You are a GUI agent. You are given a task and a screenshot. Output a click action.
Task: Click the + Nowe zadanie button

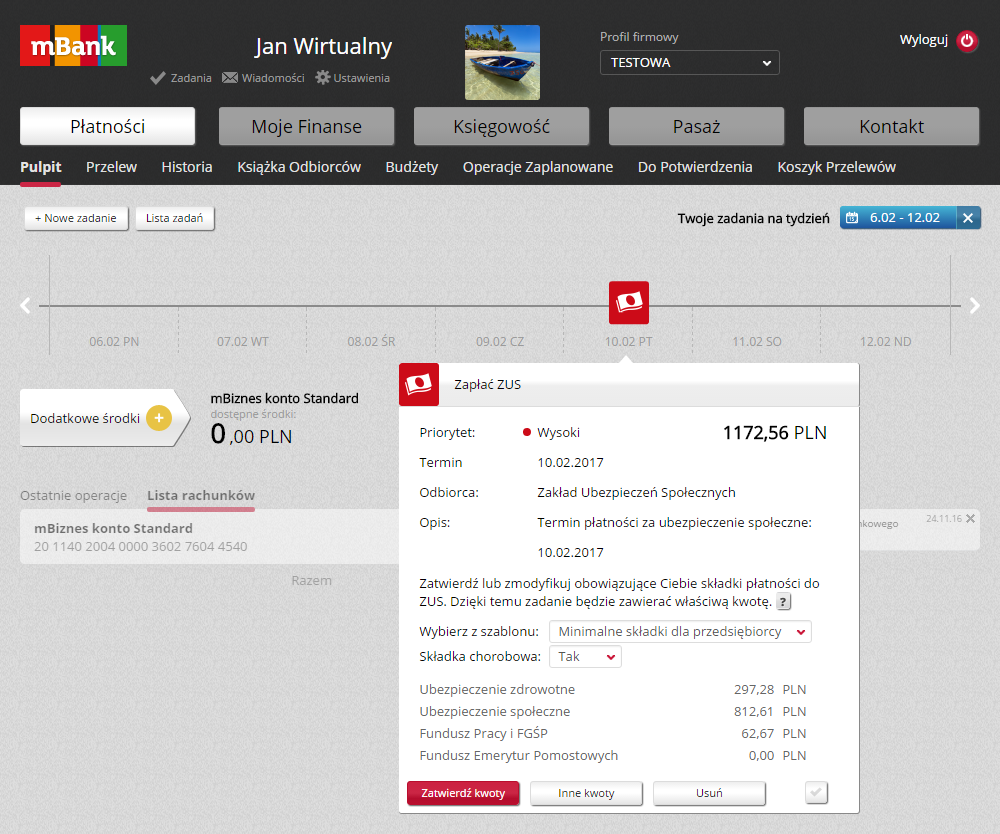coord(76,218)
